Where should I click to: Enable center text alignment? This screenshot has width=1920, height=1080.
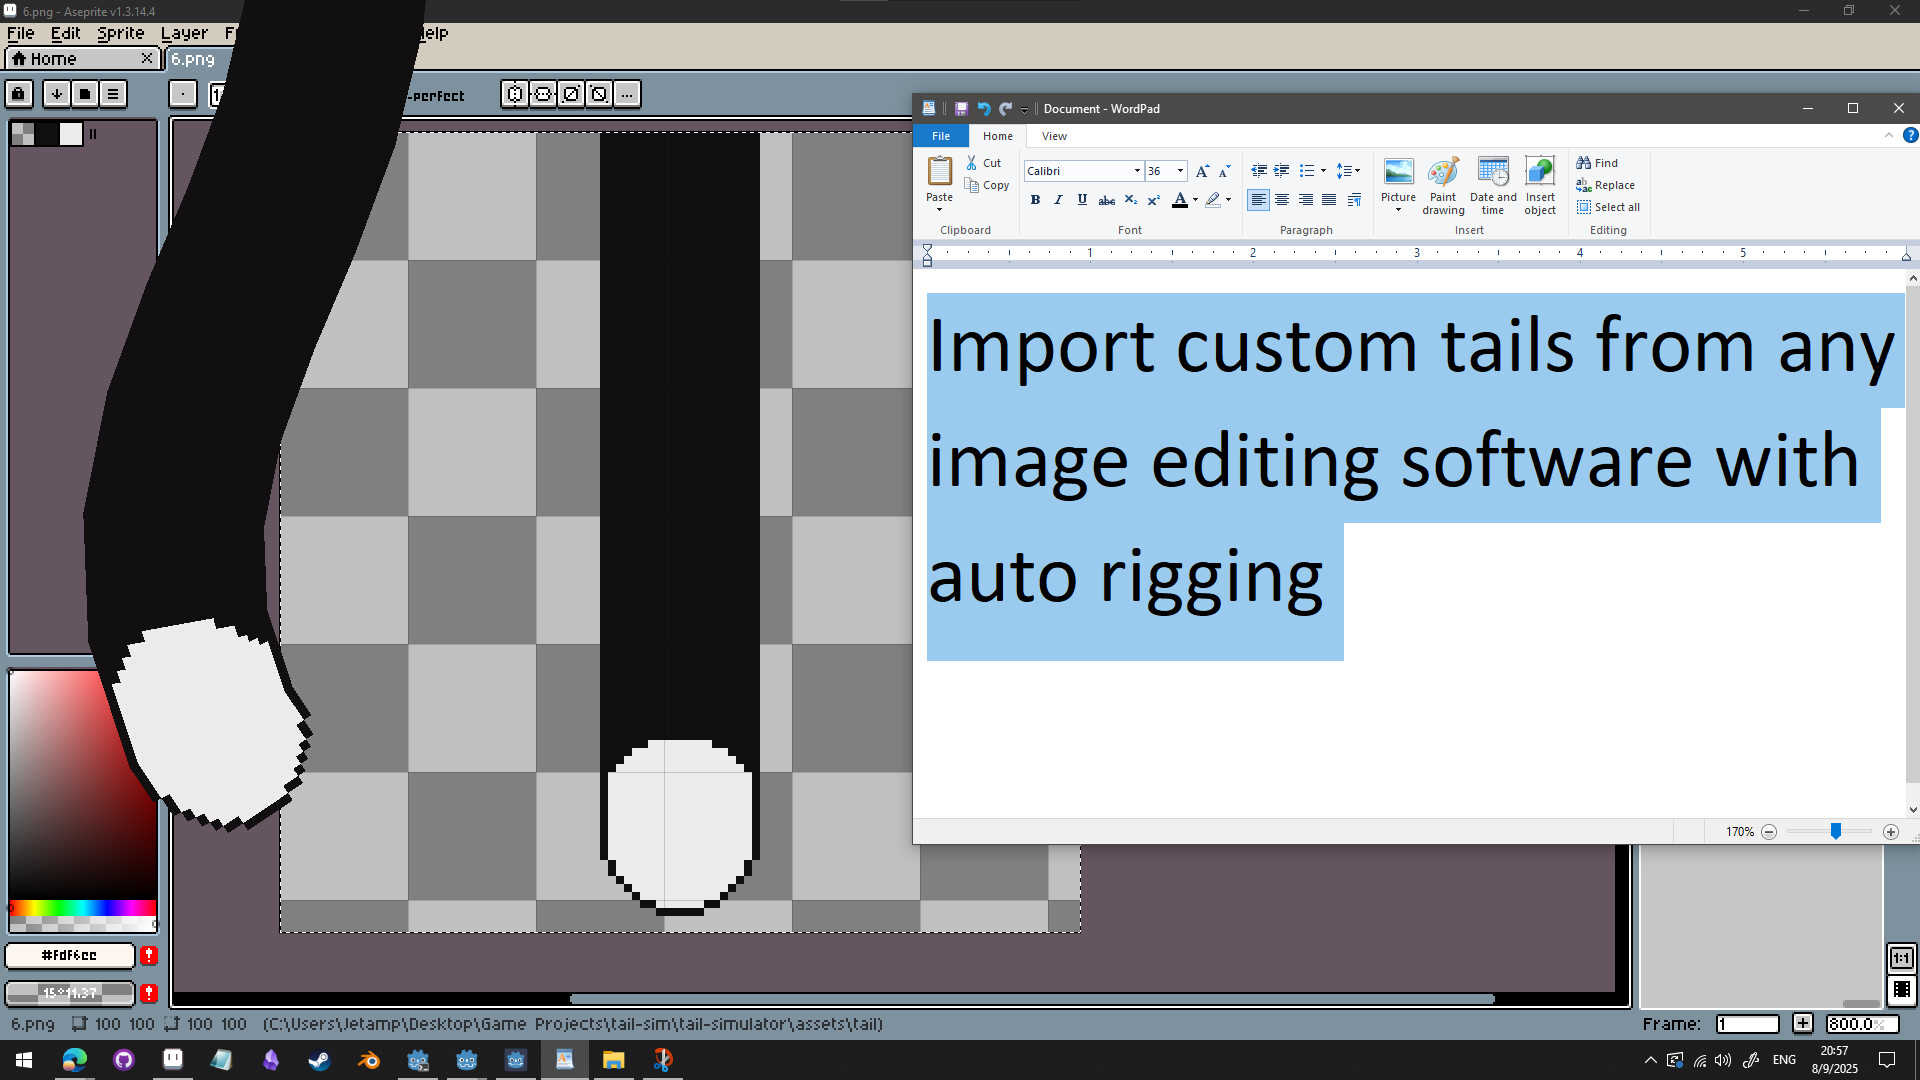coord(1283,200)
